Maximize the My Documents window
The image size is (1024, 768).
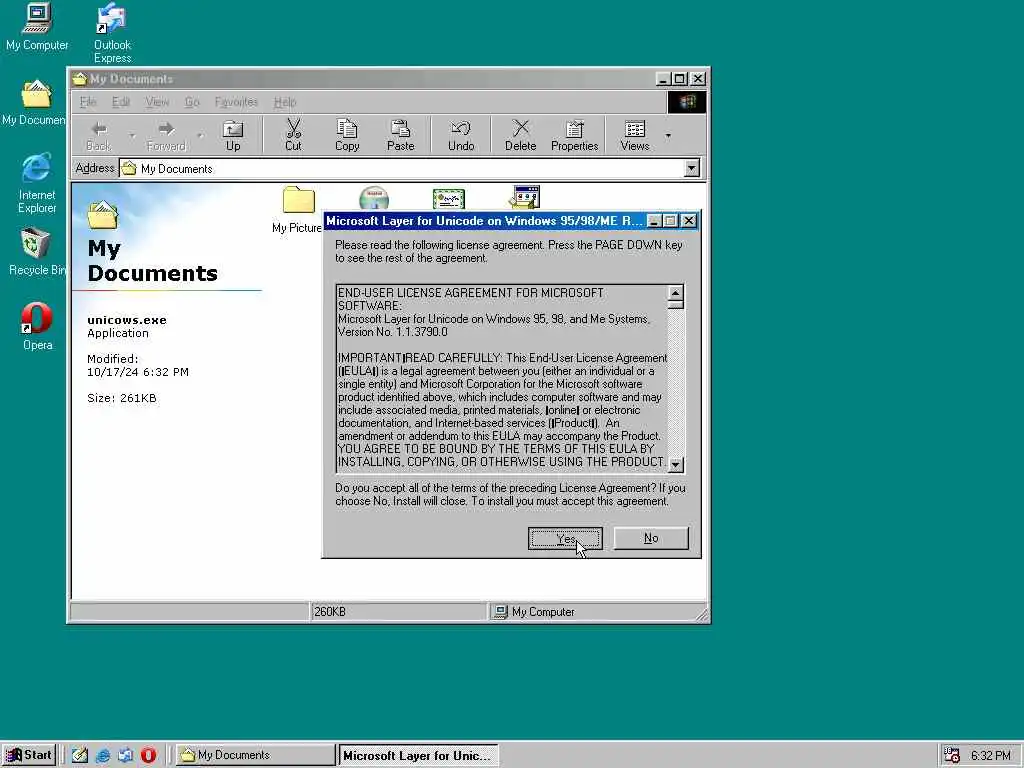coord(679,79)
